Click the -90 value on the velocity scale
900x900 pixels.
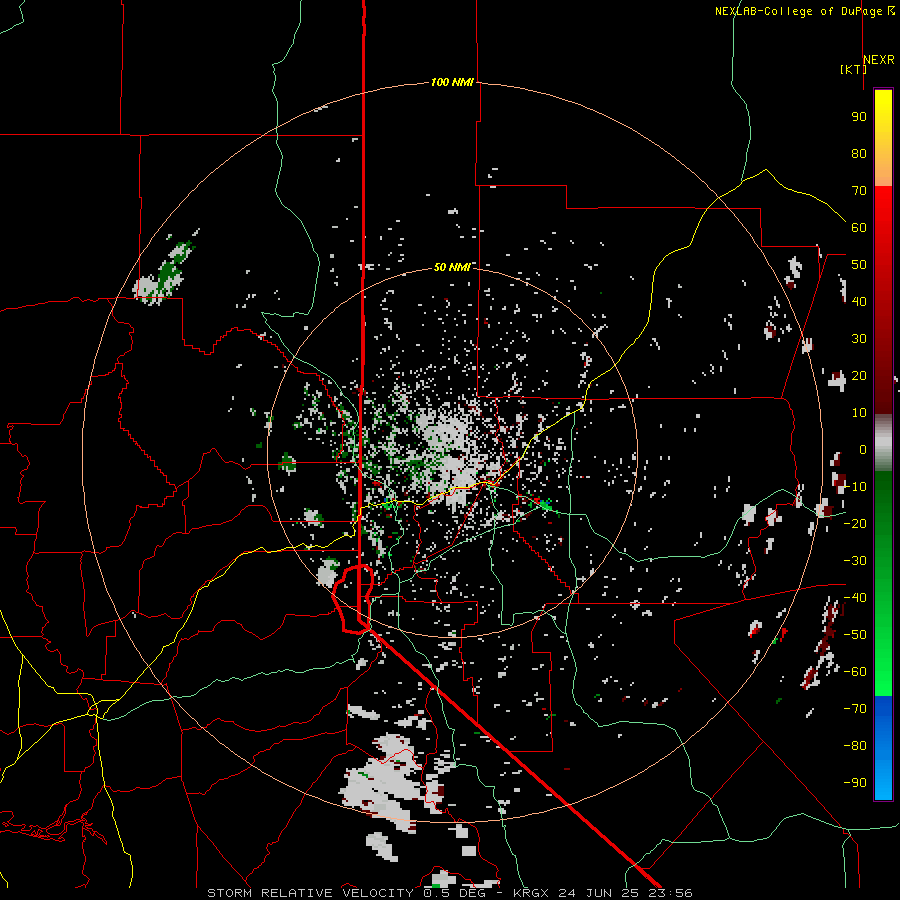point(855,783)
